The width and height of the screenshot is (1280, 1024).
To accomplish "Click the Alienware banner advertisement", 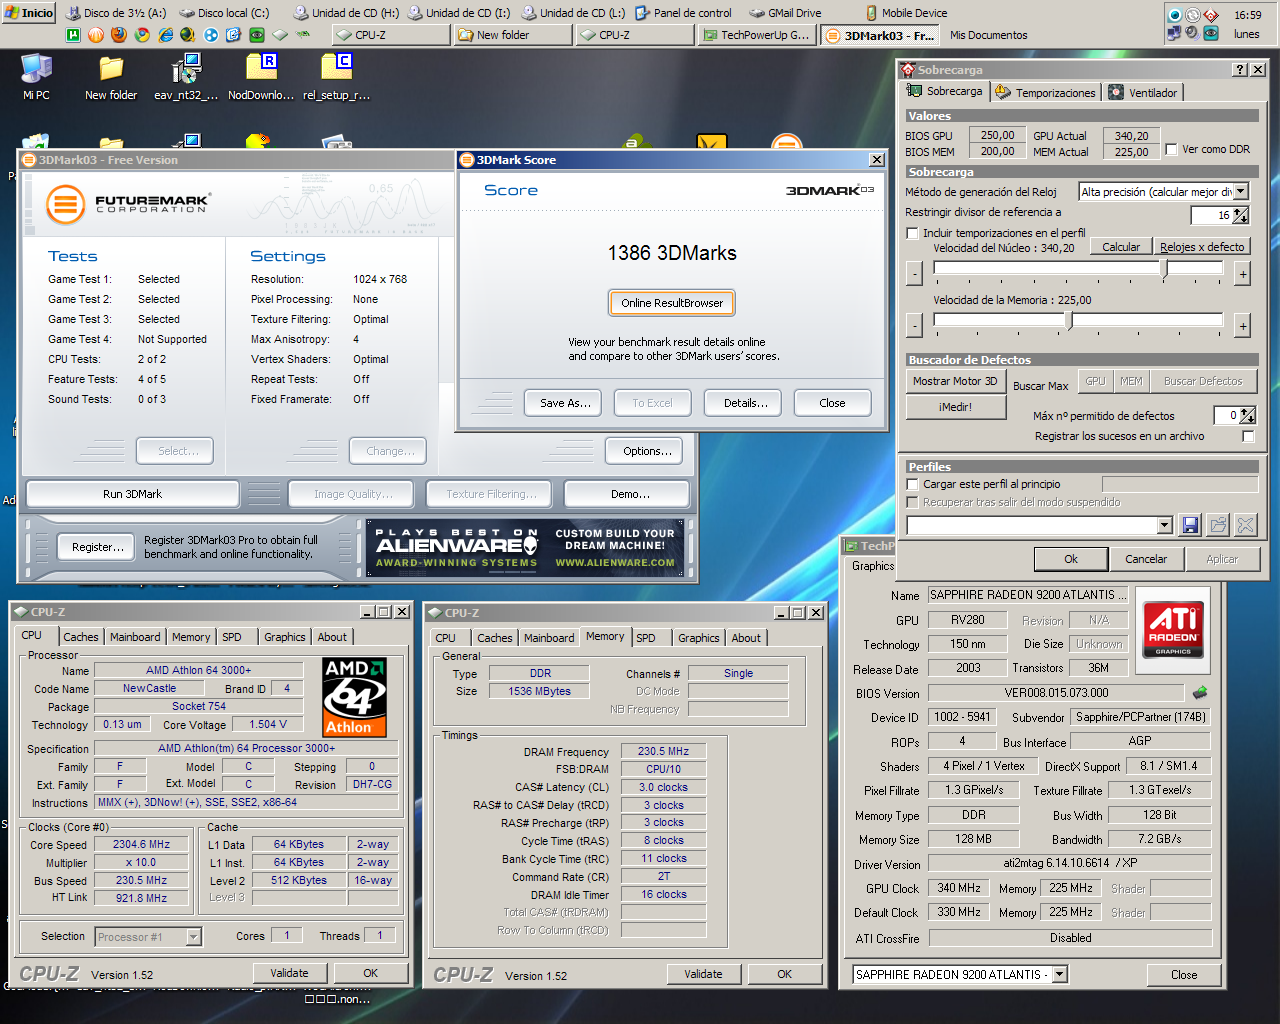I will [526, 549].
